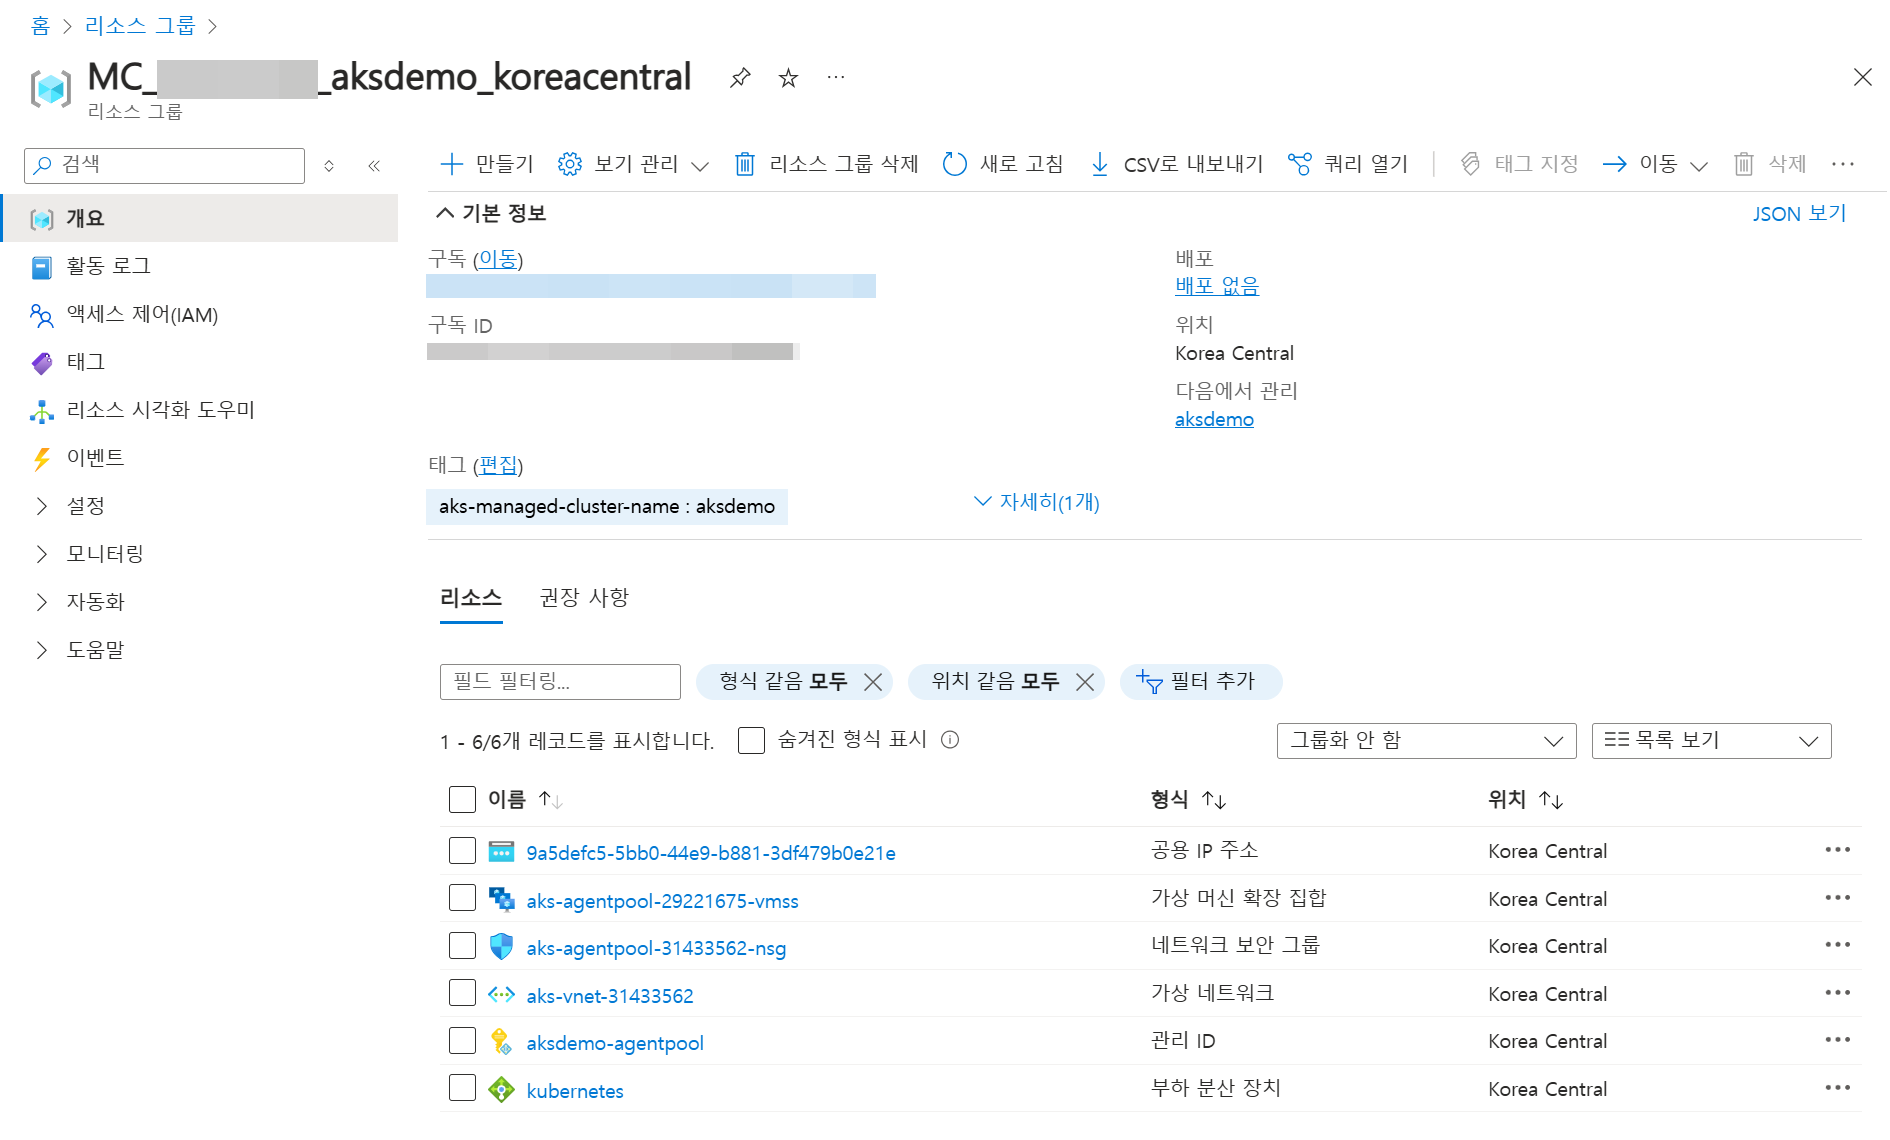
Task: Refresh the list with 새로 고침
Action: (x=1003, y=164)
